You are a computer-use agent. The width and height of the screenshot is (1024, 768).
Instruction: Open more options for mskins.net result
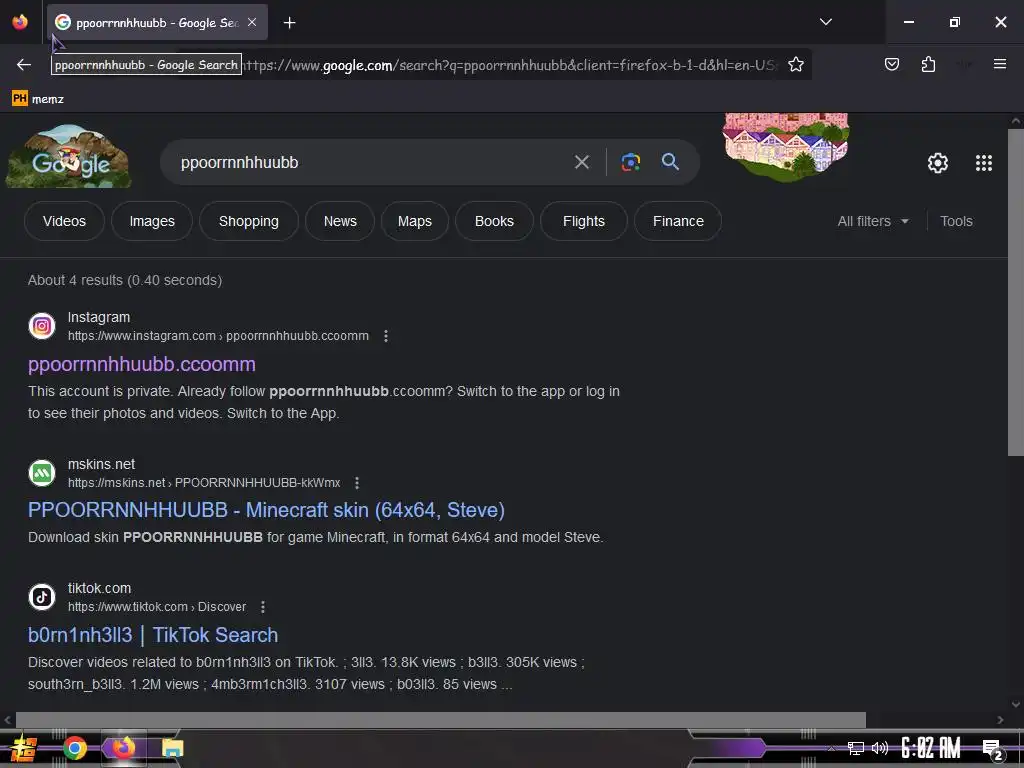point(357,483)
